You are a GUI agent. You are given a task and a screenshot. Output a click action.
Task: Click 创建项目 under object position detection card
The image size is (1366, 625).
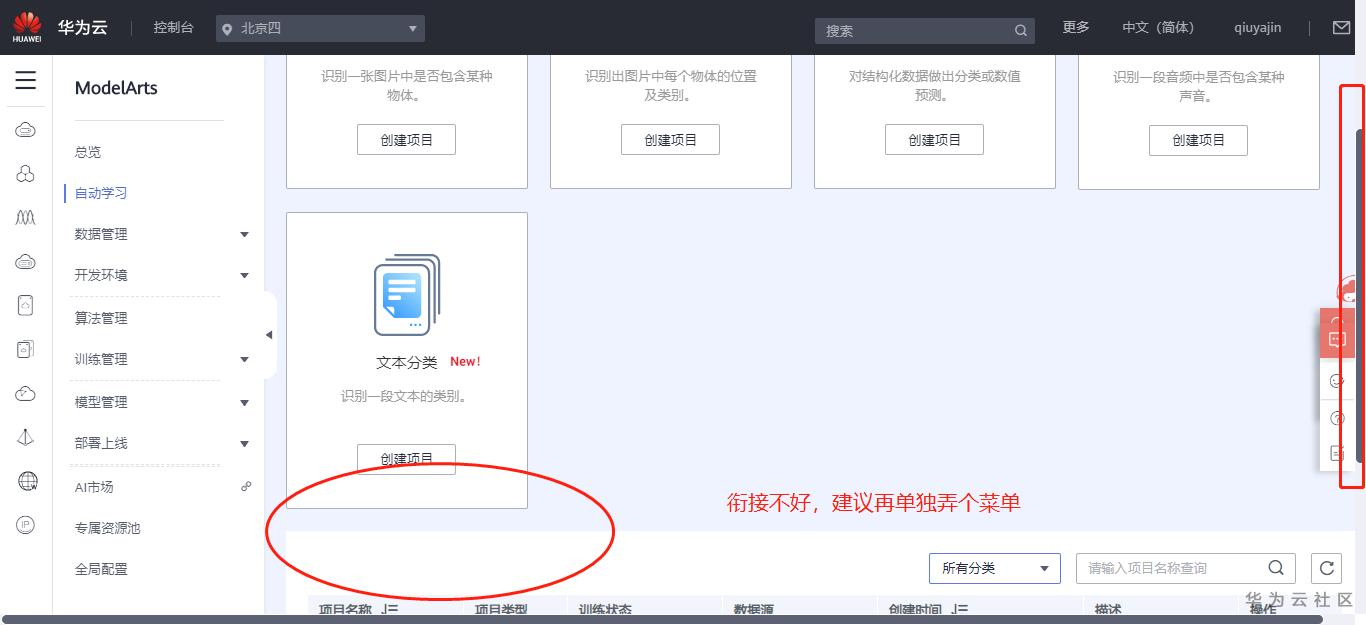670,140
